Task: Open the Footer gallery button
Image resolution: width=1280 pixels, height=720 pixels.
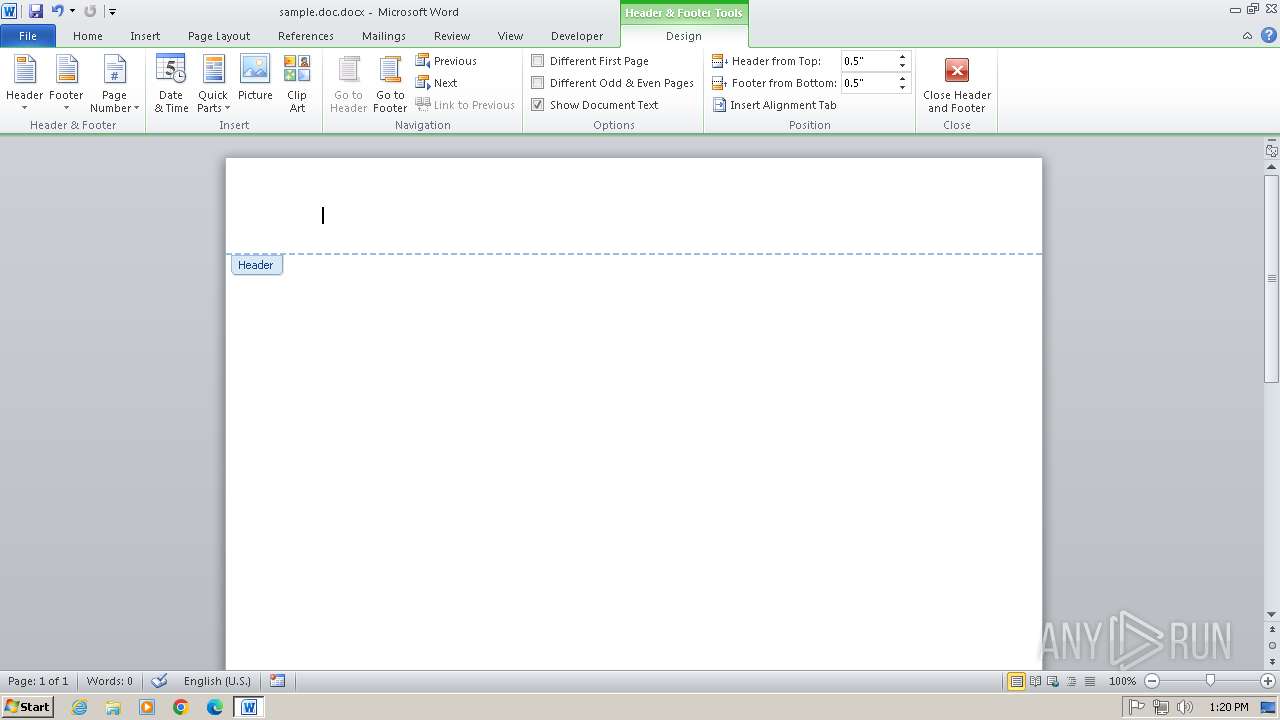Action: pyautogui.click(x=66, y=84)
